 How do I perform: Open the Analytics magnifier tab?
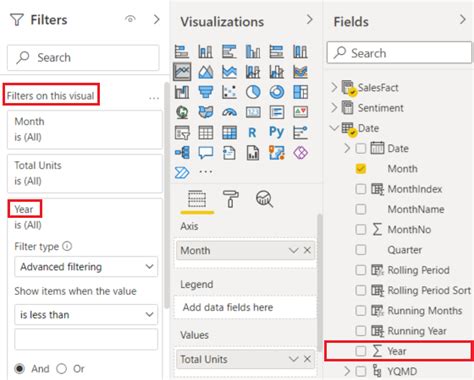tap(264, 199)
